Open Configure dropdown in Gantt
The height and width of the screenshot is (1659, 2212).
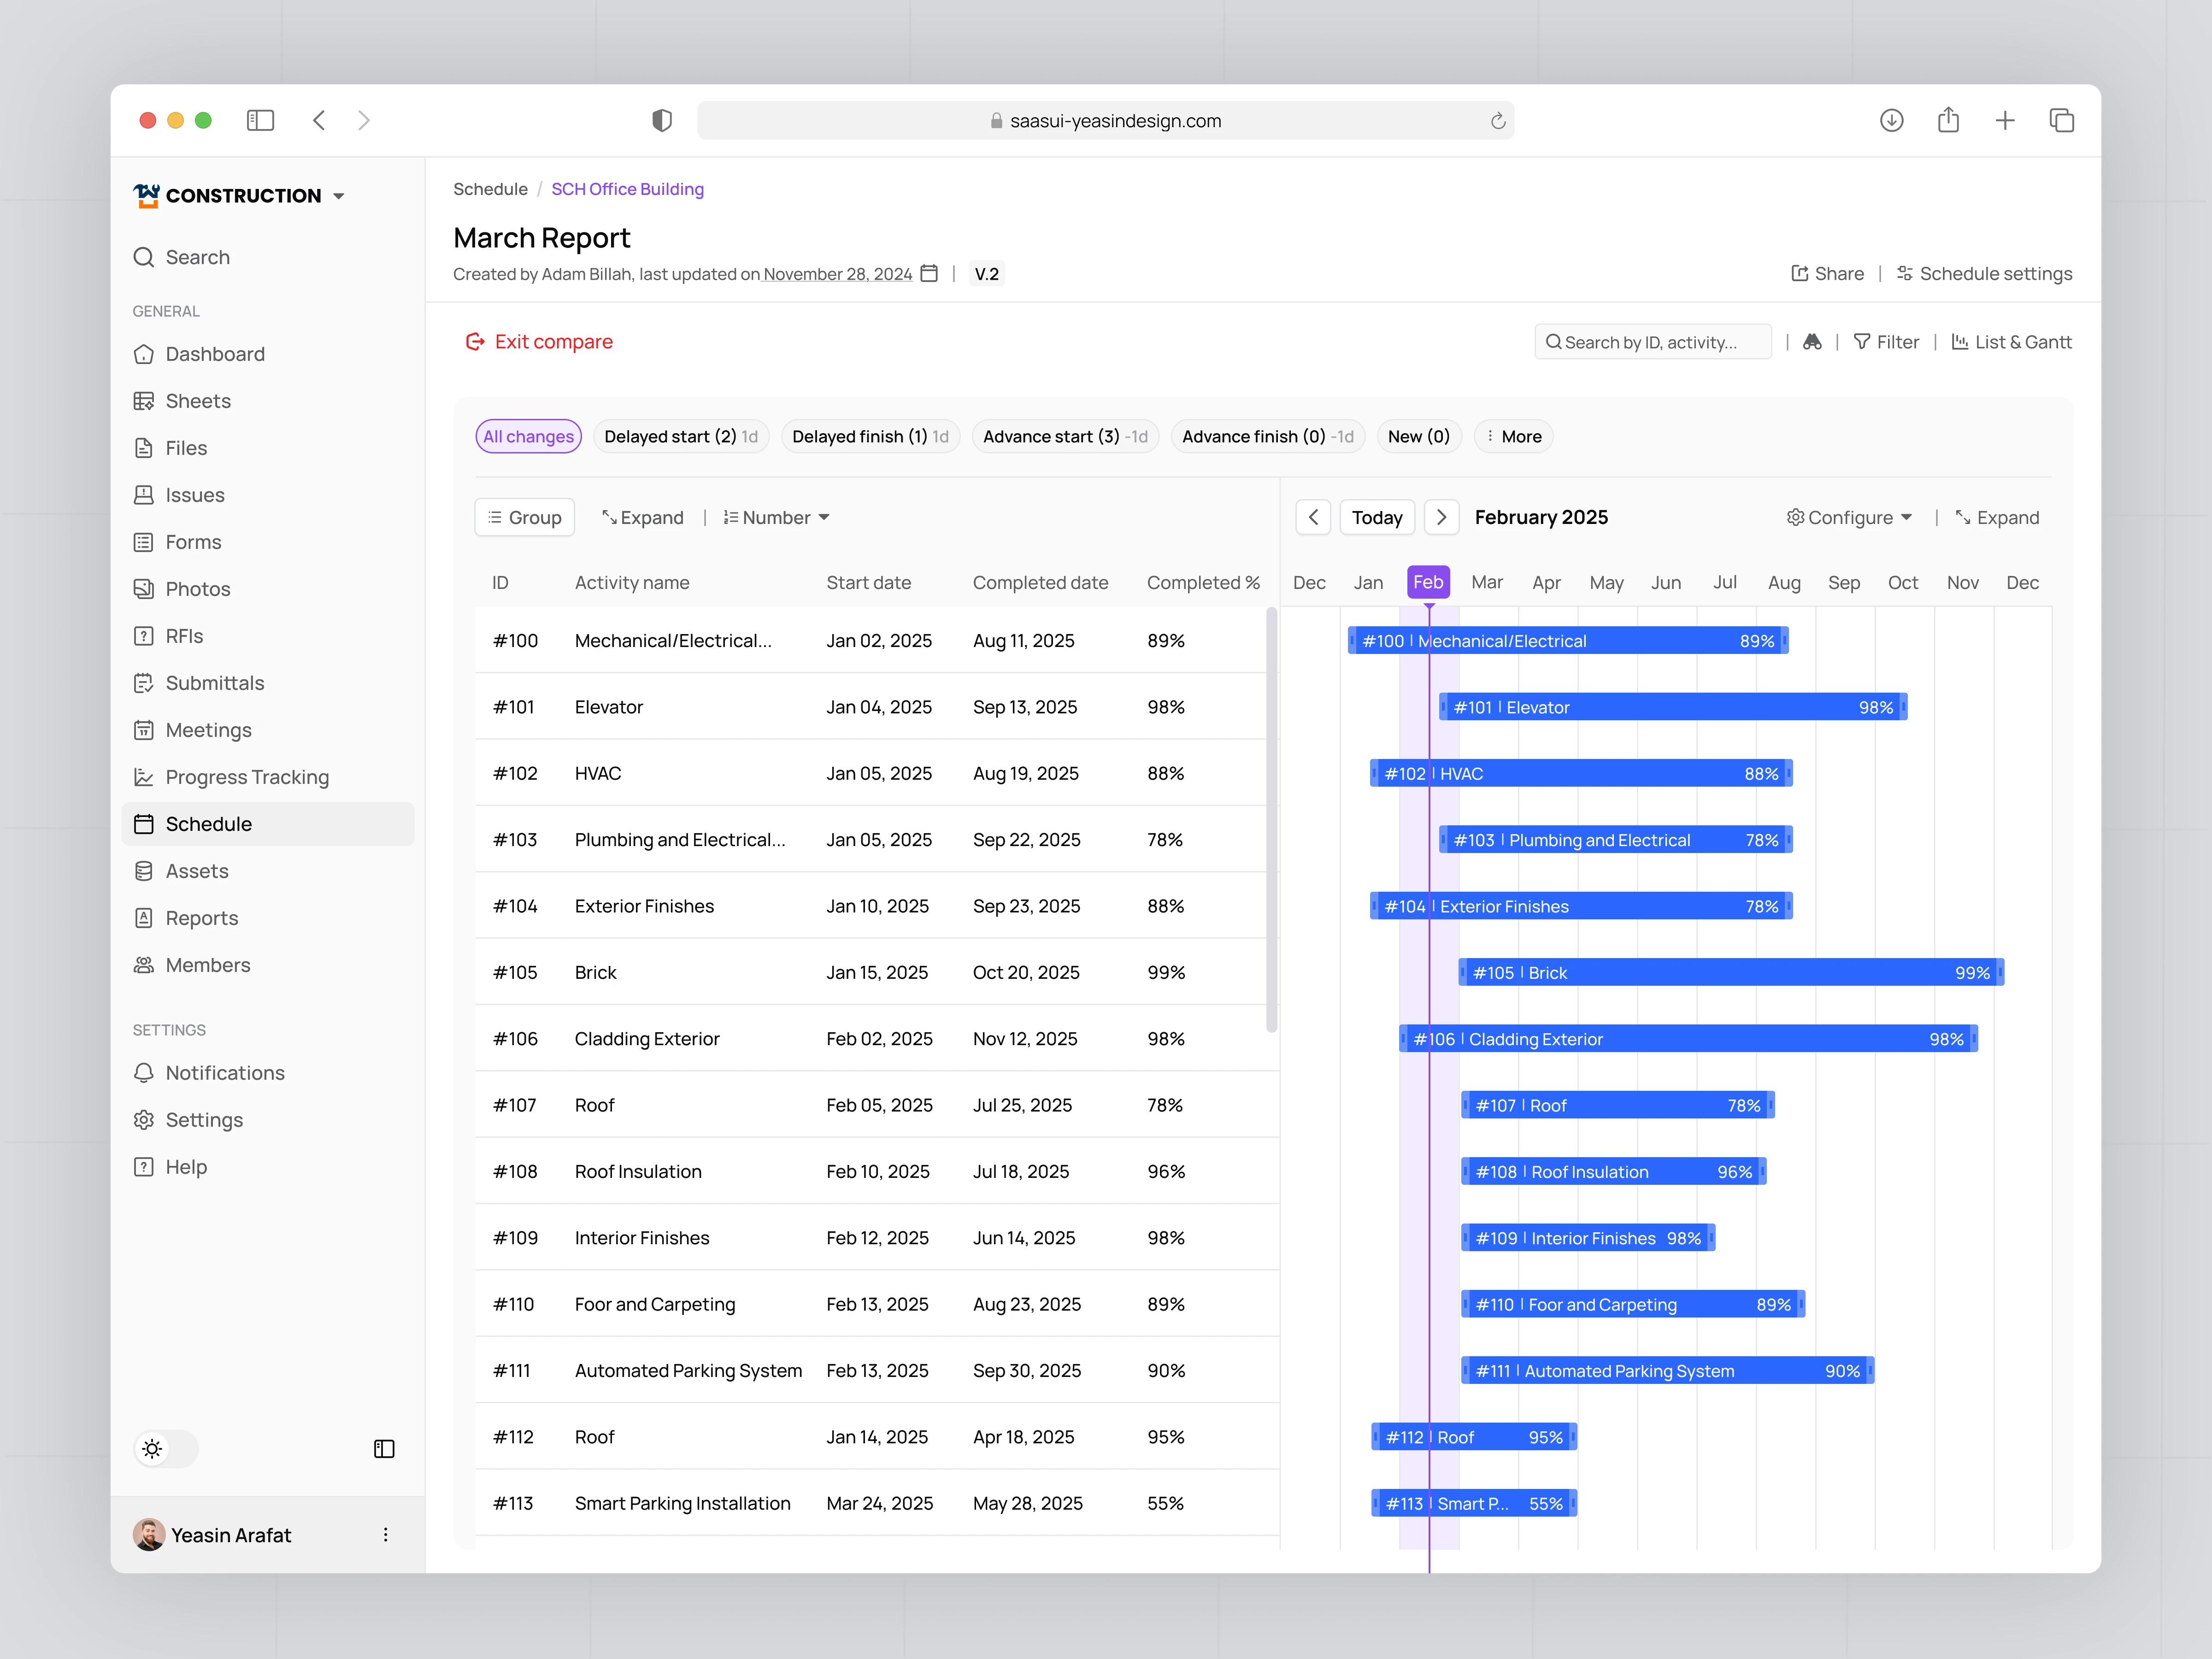pos(1849,517)
